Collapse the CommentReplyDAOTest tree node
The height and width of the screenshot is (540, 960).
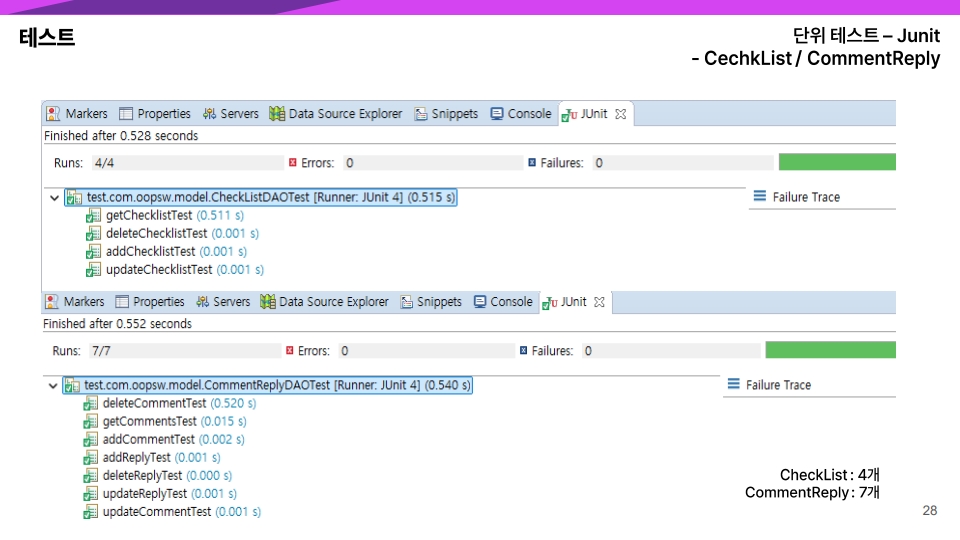(53, 386)
